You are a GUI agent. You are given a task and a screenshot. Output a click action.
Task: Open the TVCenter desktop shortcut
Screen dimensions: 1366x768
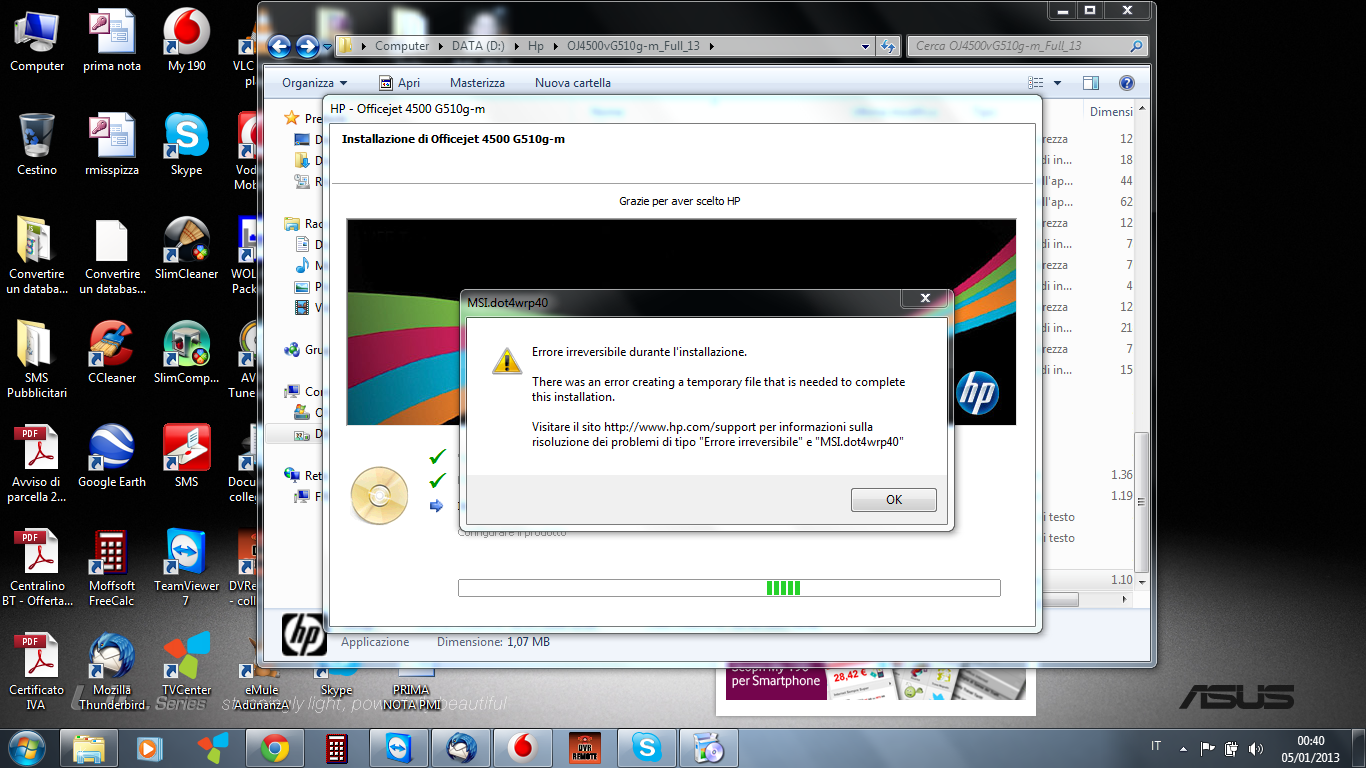[187, 664]
